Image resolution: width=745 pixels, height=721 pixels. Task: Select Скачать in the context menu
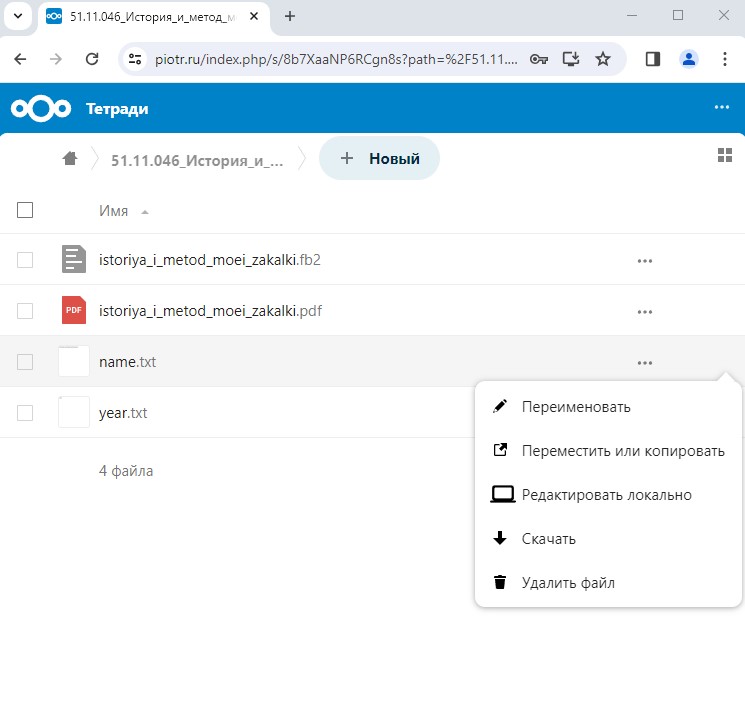tap(548, 539)
